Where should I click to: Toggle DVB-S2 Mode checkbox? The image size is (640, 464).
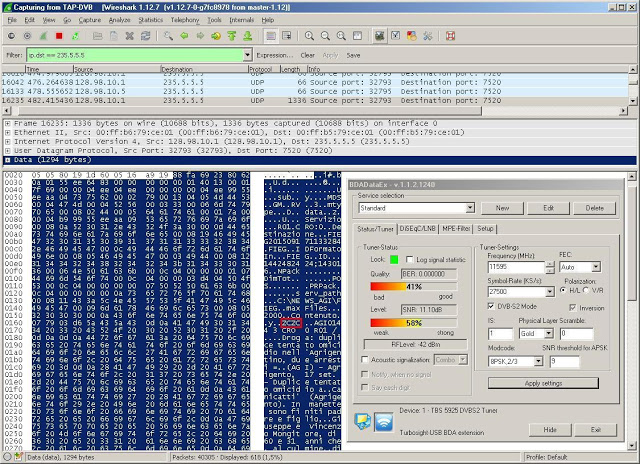[491, 306]
